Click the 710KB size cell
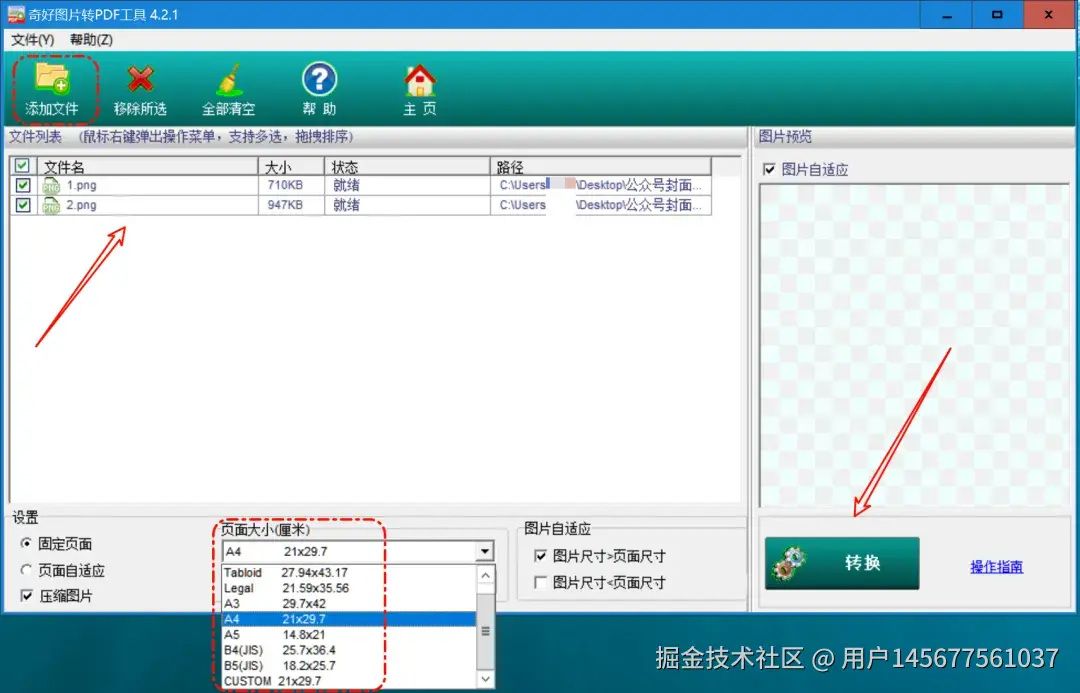 point(285,185)
